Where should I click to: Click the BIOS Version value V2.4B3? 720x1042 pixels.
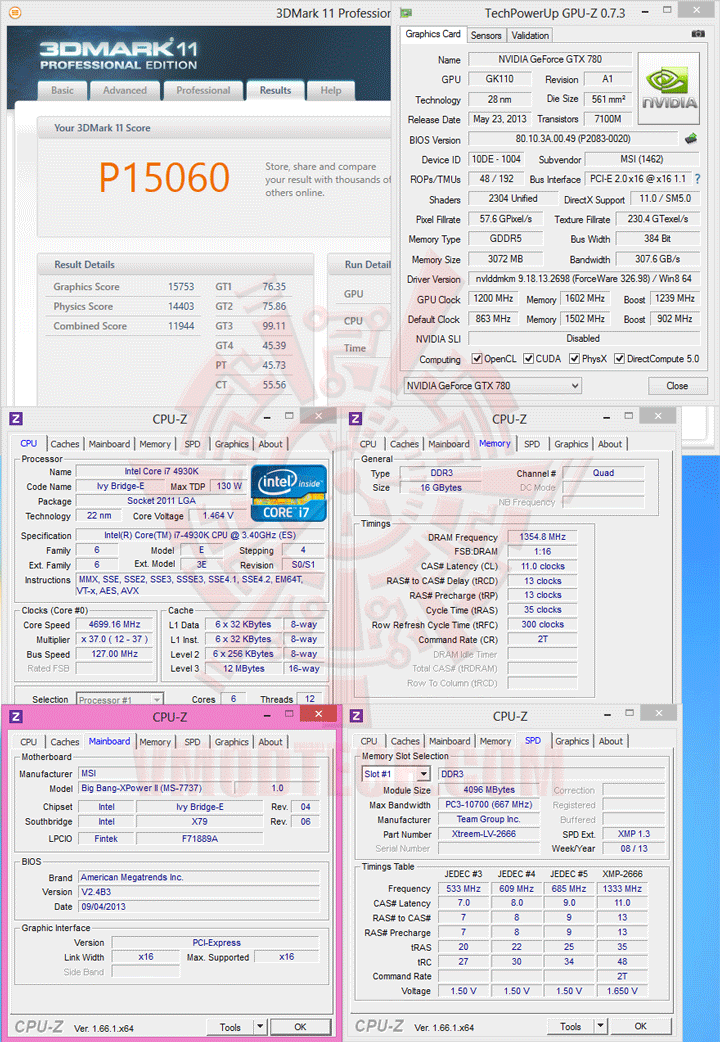[x=199, y=892]
